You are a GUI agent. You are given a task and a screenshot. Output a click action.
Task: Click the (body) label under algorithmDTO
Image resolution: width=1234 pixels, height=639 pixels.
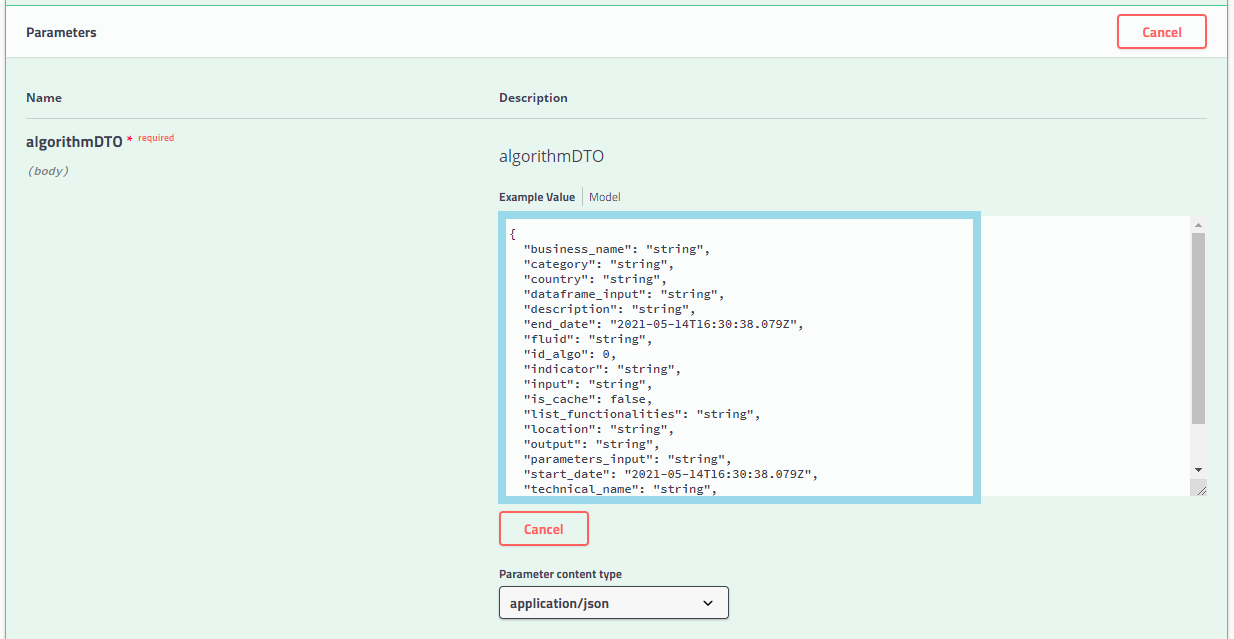tap(48, 170)
